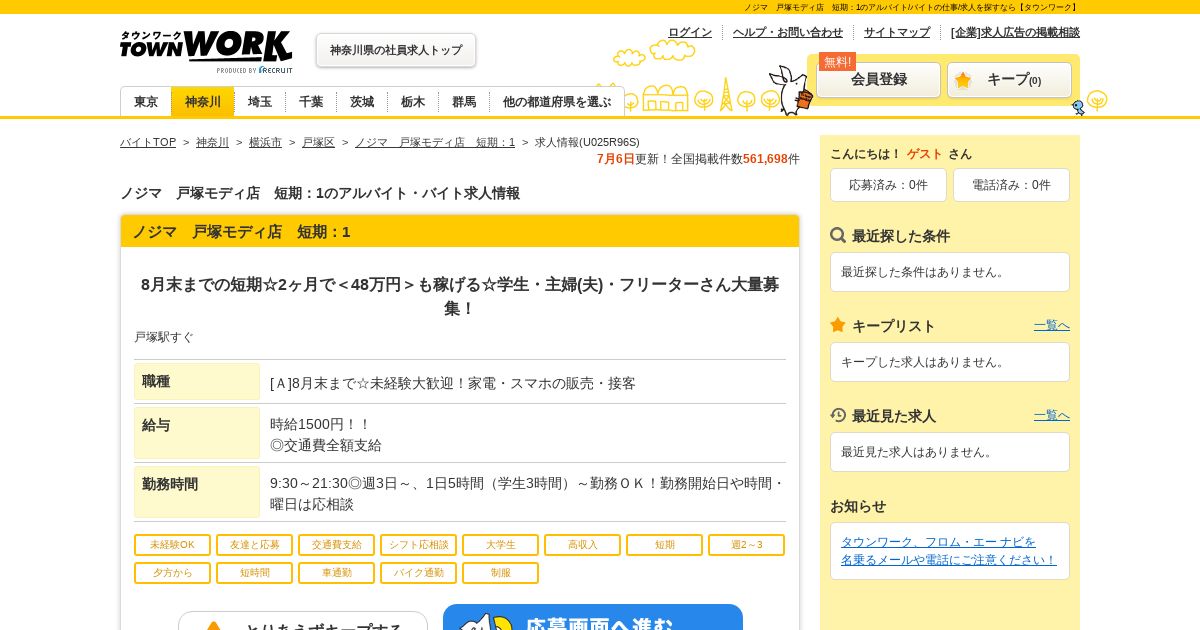
Task: Click the 大学生 tag
Action: [500, 545]
